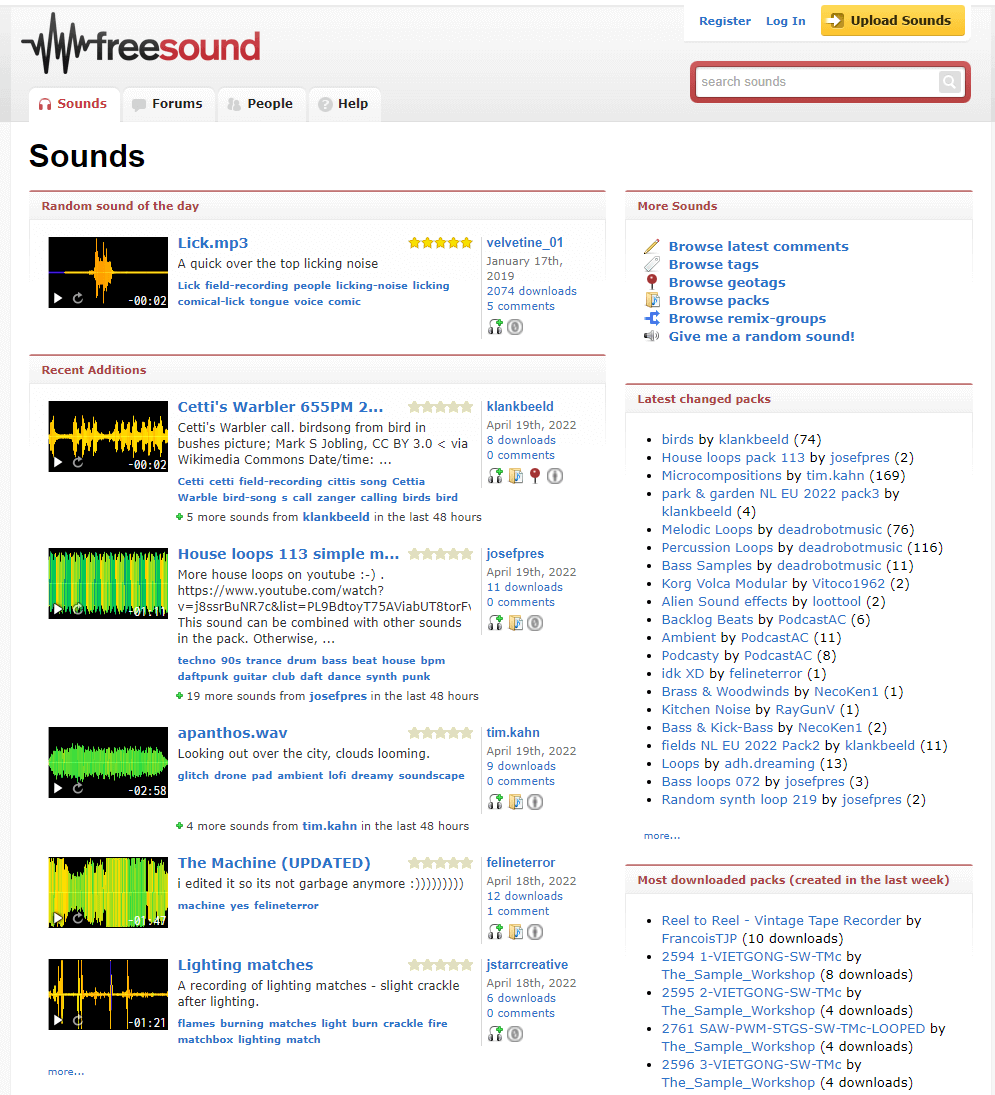Toggle loop on Lighting matches player
The height and width of the screenshot is (1095, 995).
tap(78, 1021)
